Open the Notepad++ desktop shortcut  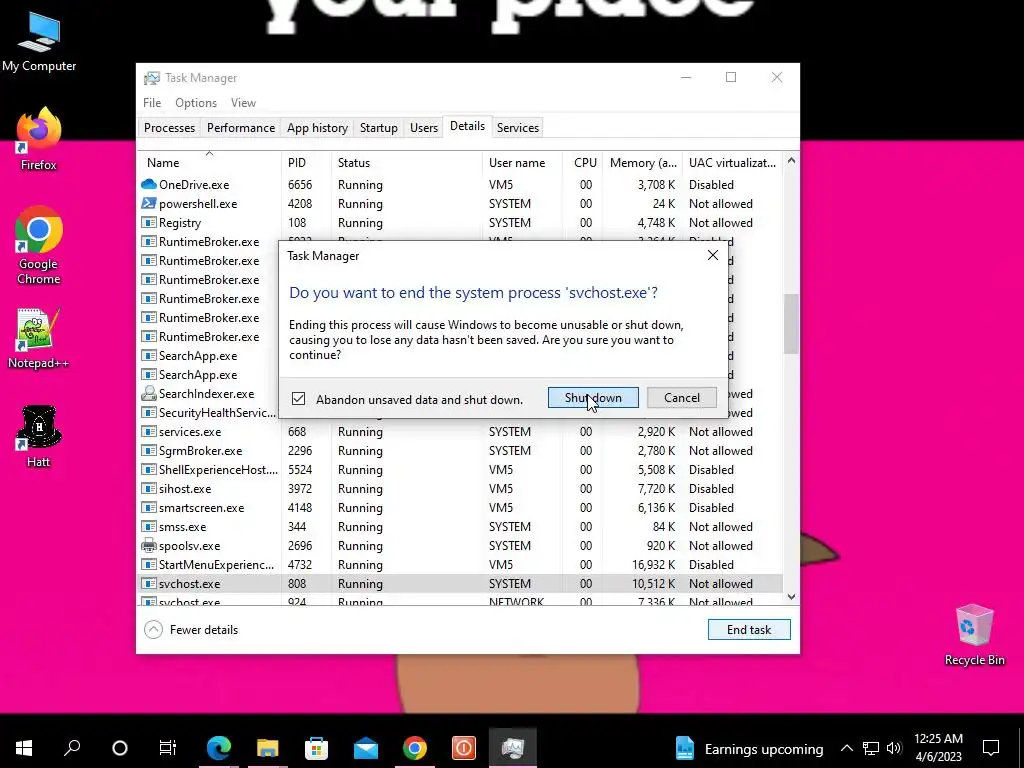(38, 338)
